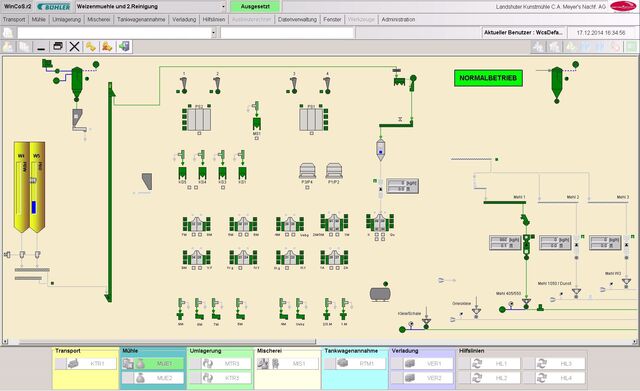Open the empty combo box dropdown arrow
Image resolution: width=640 pixels, height=391 pixels.
213,33
